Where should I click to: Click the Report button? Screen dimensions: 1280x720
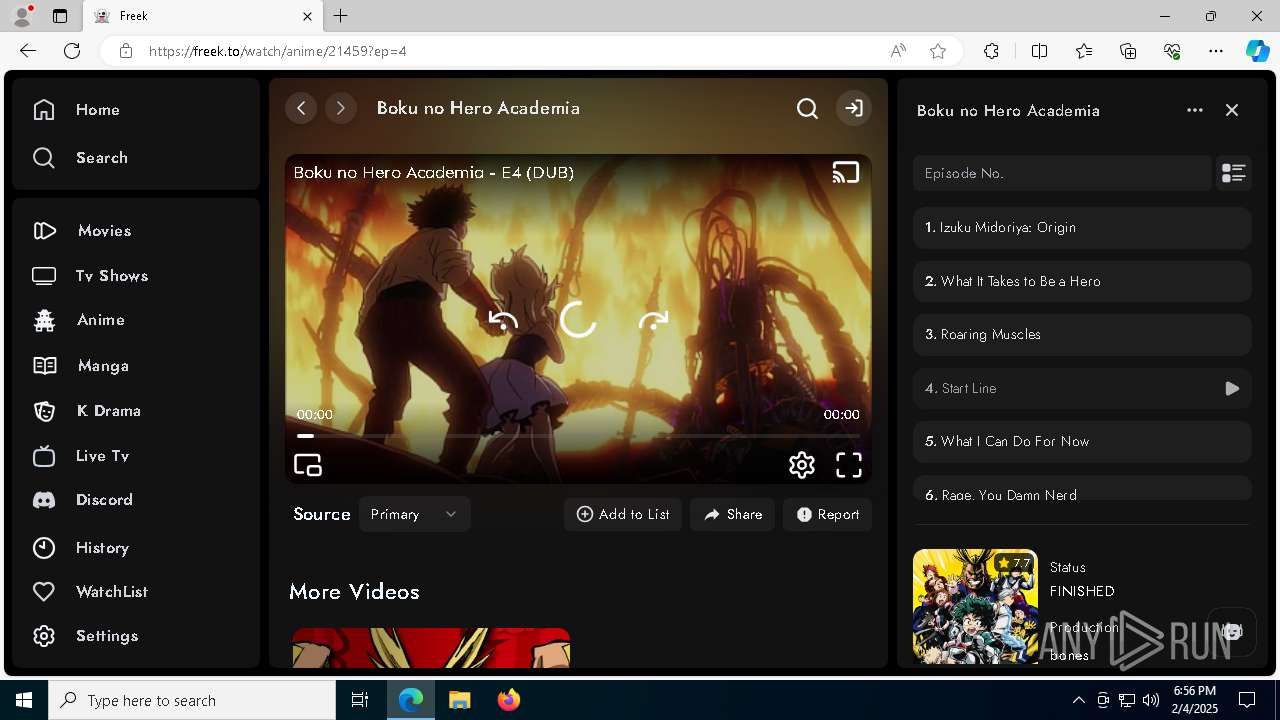828,514
